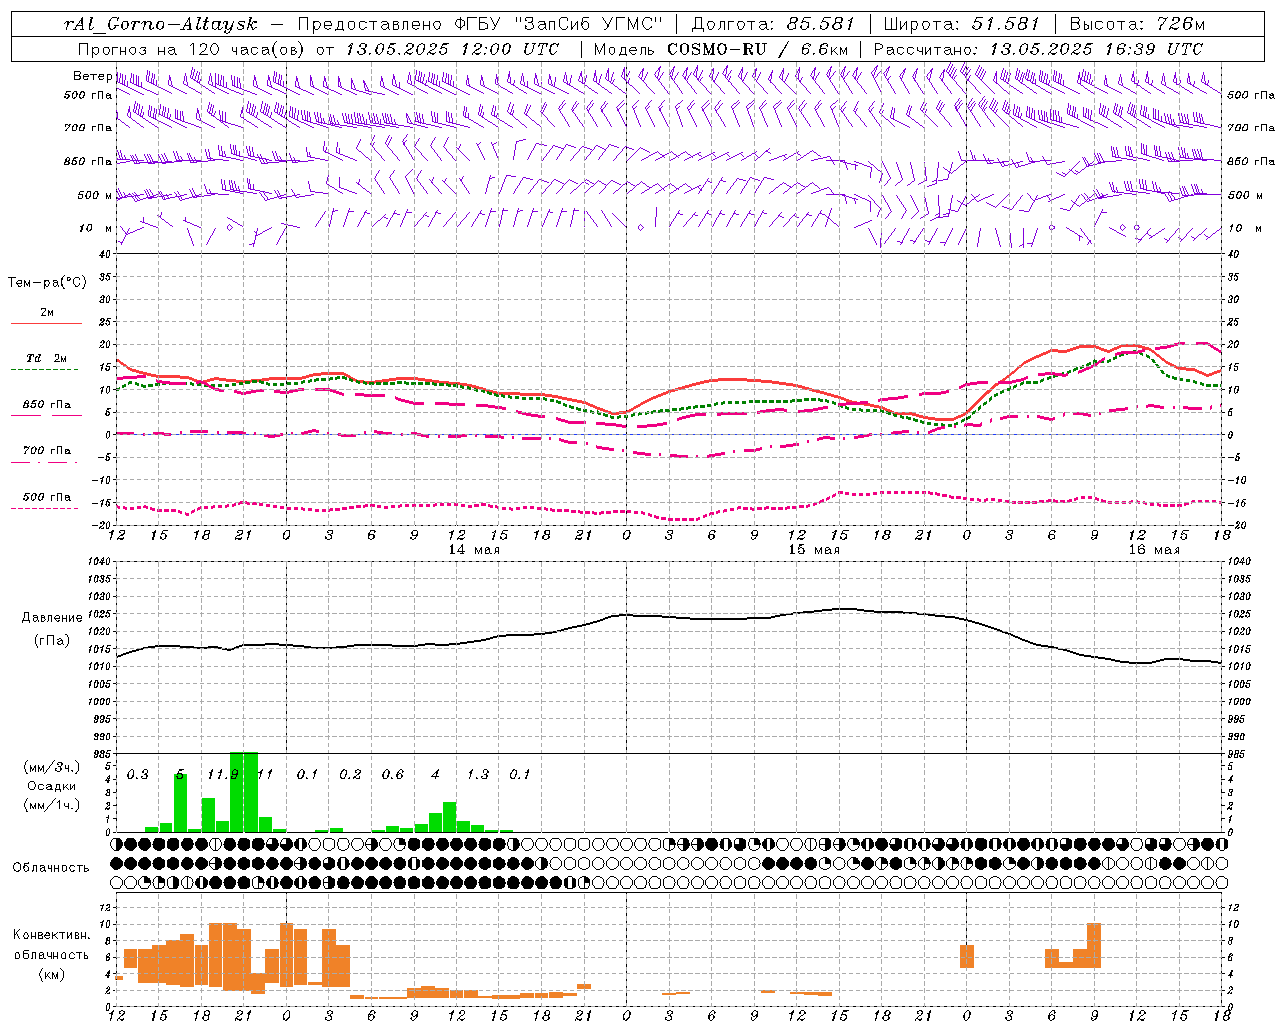This screenshot has width=1280, height=1024.
Task: Click the 0.6 precipitation total value
Action: (x=393, y=775)
